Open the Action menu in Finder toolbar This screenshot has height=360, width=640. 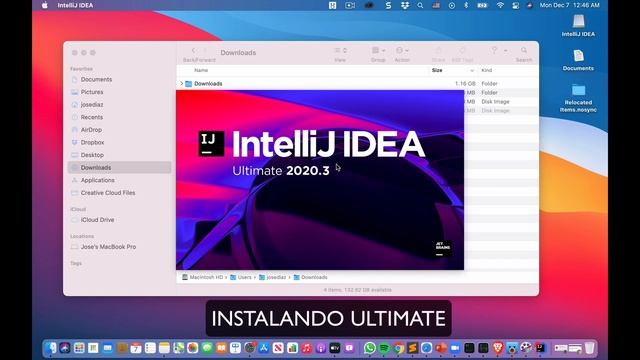402,51
